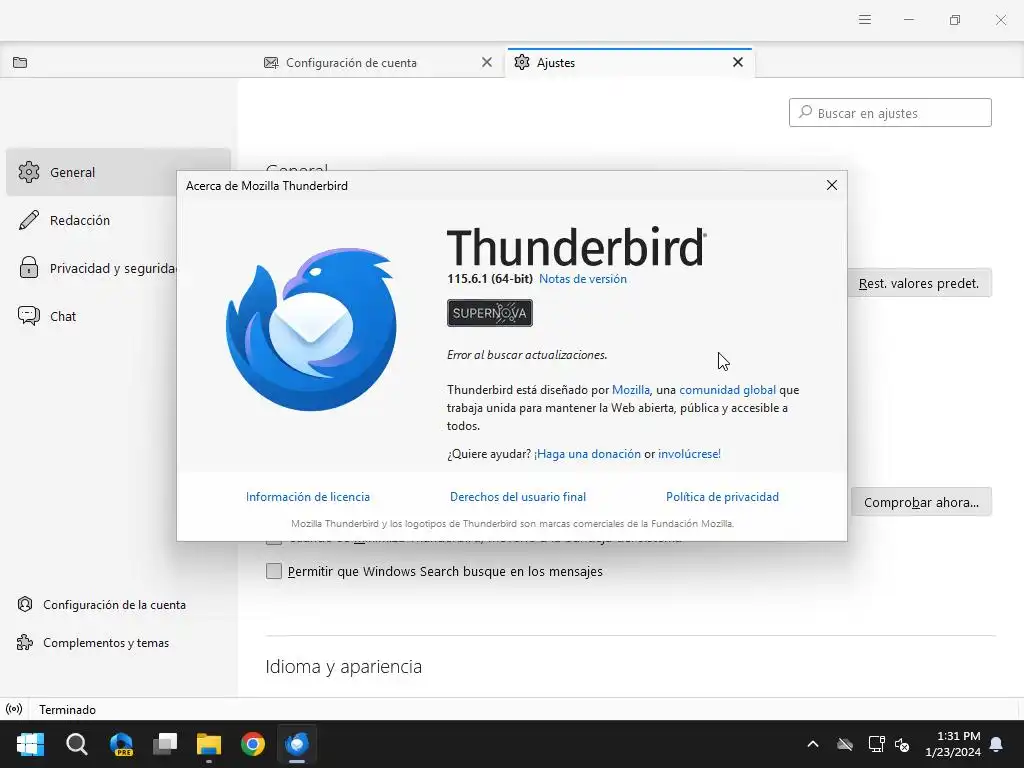Click the Rest. valores predet. button

tap(920, 283)
